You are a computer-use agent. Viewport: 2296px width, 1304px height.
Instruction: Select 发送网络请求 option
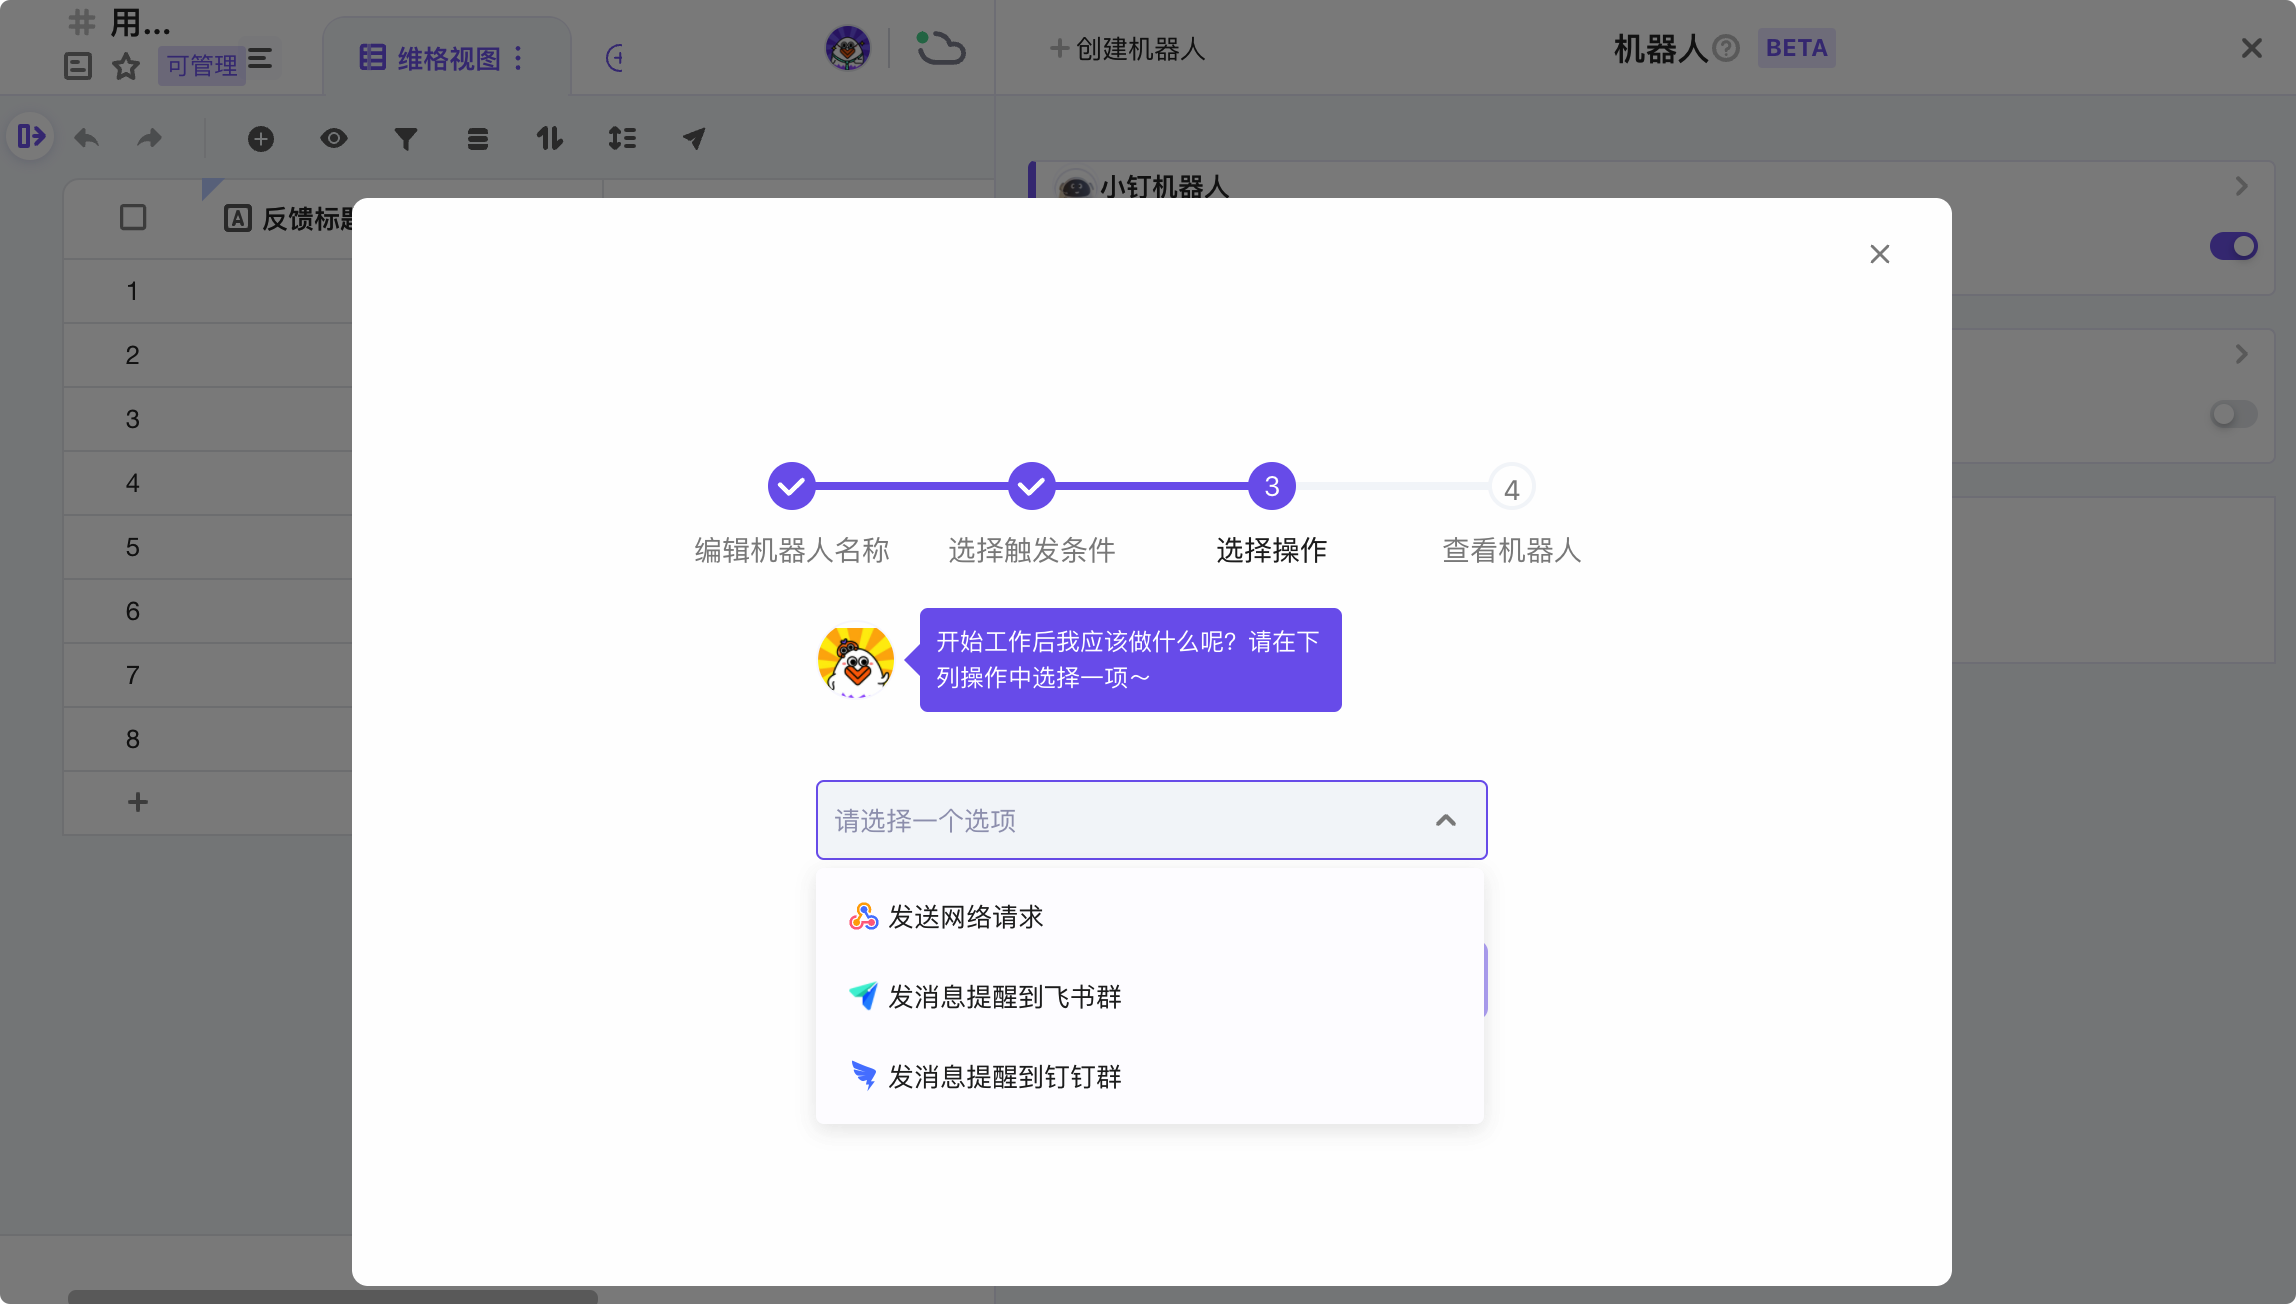1150,917
